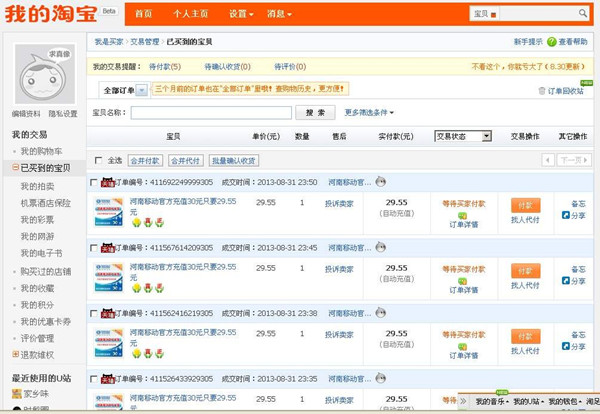Screen dimensions: 600x414
Task: Click the 合并付款 button
Action: pyautogui.click(x=145, y=160)
